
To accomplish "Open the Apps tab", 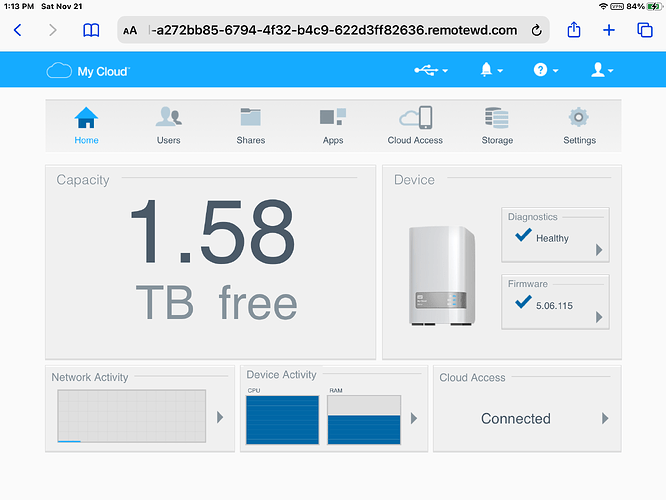I will point(333,125).
